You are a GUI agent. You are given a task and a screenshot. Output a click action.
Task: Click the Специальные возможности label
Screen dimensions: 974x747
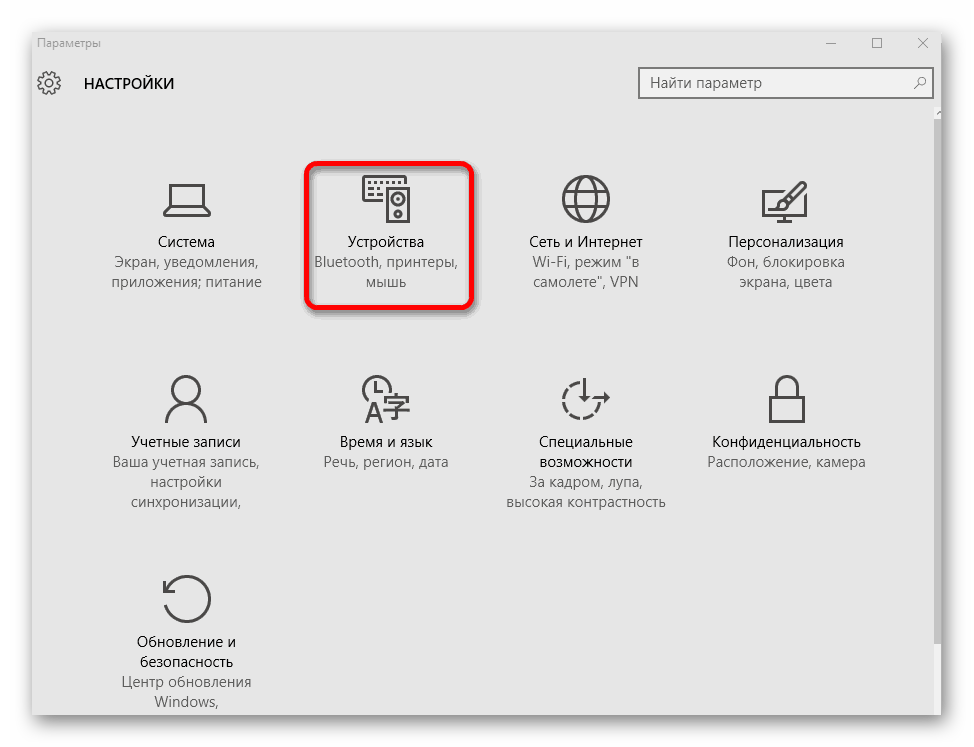[x=586, y=451]
